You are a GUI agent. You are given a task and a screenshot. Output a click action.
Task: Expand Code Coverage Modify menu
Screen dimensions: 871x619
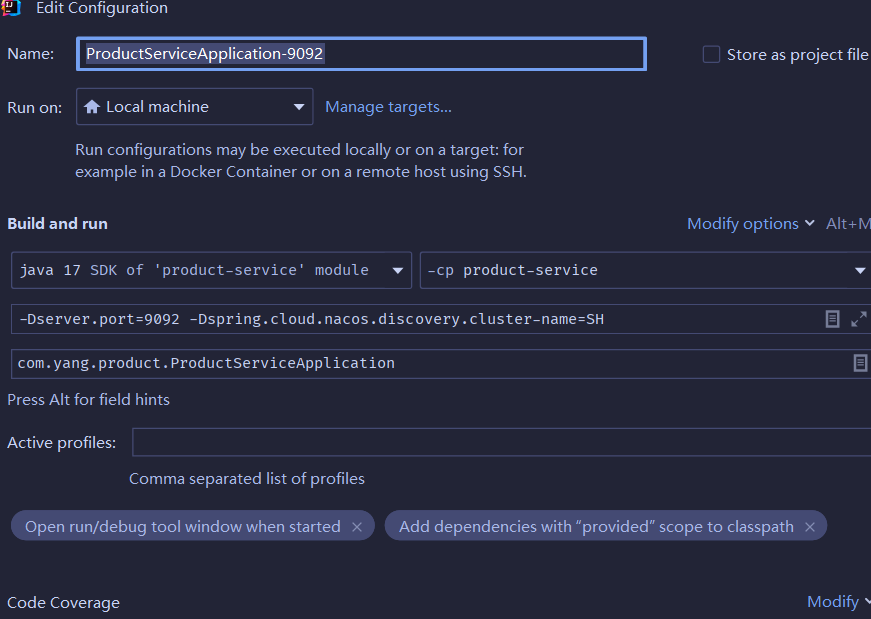[x=838, y=601]
